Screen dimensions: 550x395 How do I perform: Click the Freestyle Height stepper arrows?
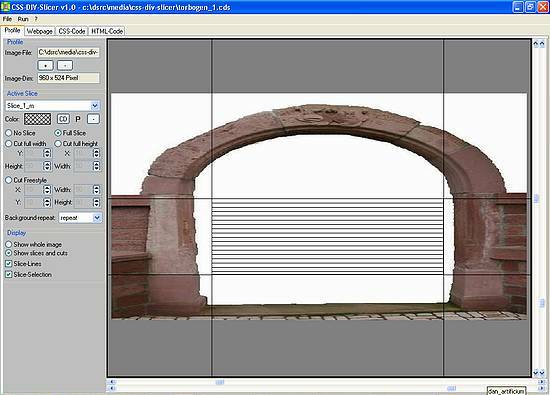(x=96, y=202)
